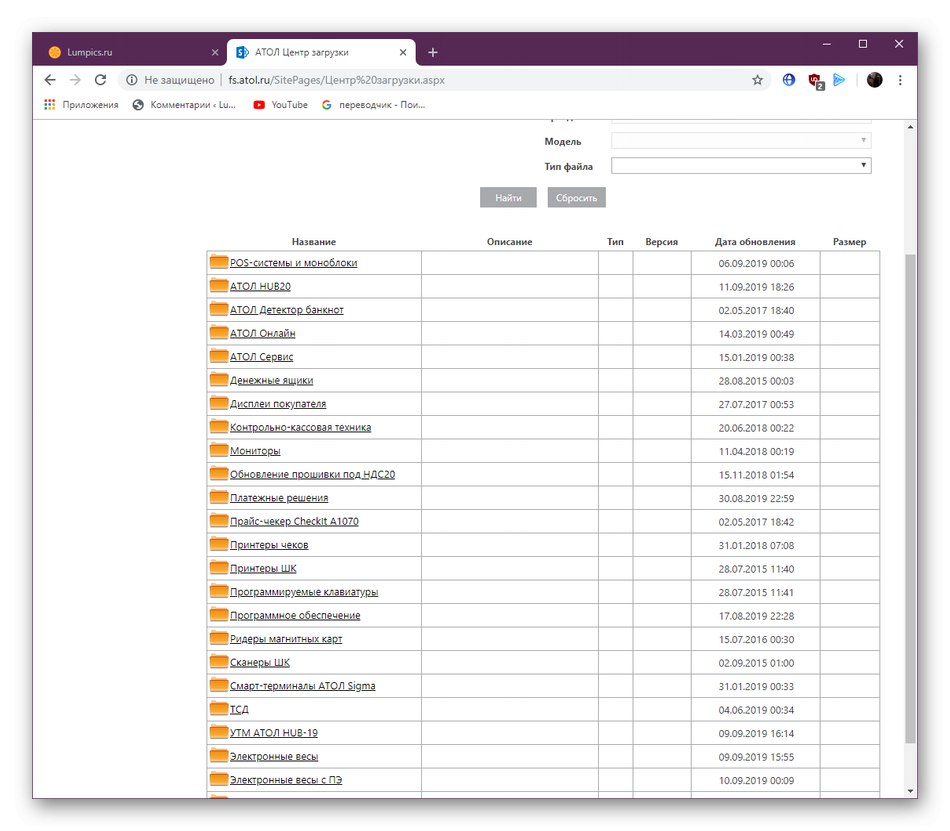Click the Название column header
950x831 pixels.
[313, 242]
